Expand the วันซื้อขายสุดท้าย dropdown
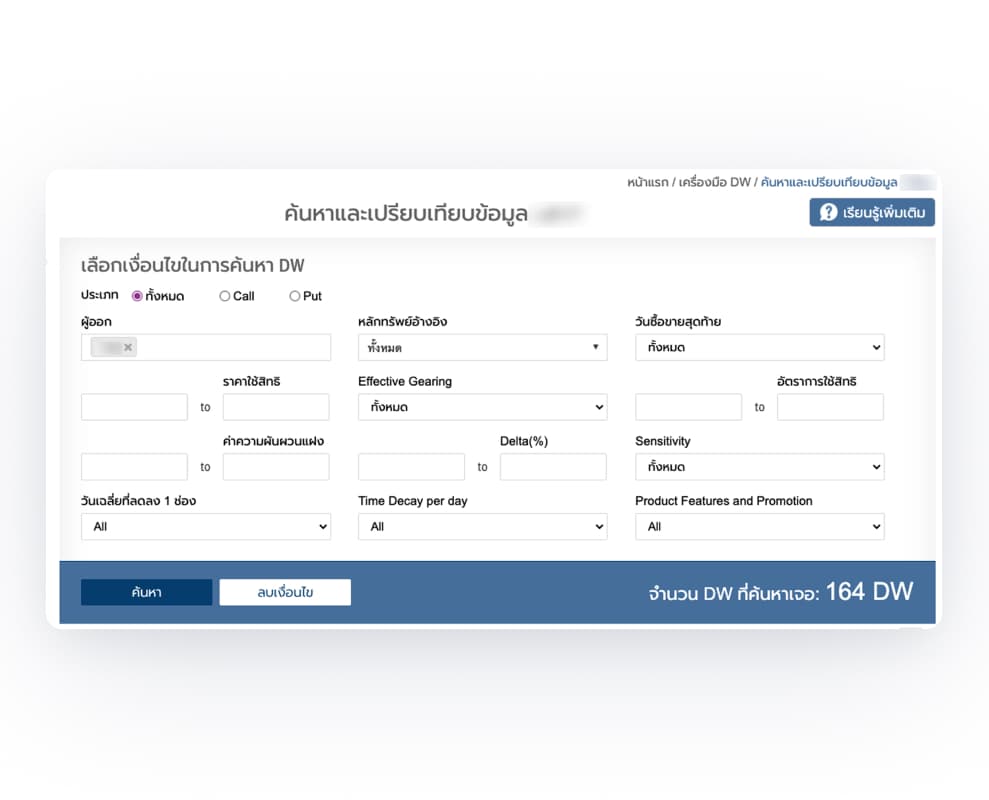989x800 pixels. [x=759, y=347]
